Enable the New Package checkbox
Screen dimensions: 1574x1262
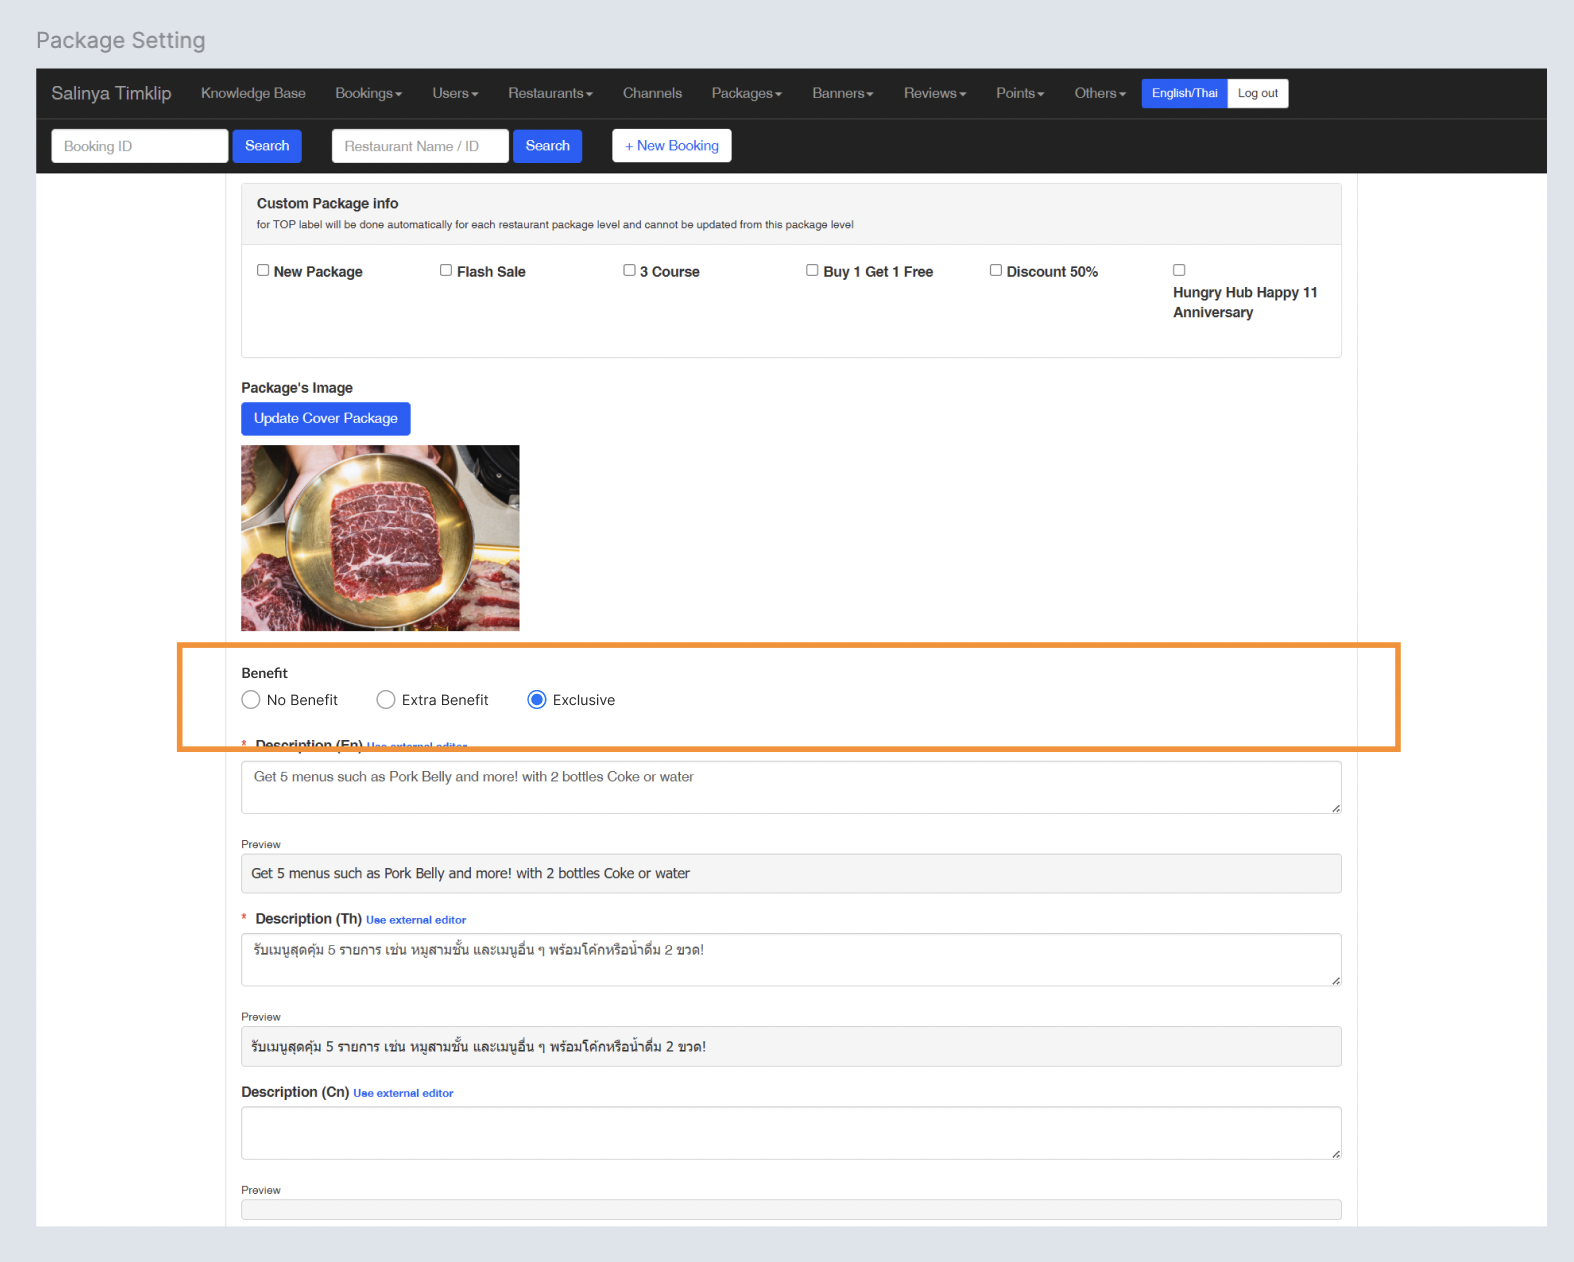pos(263,270)
